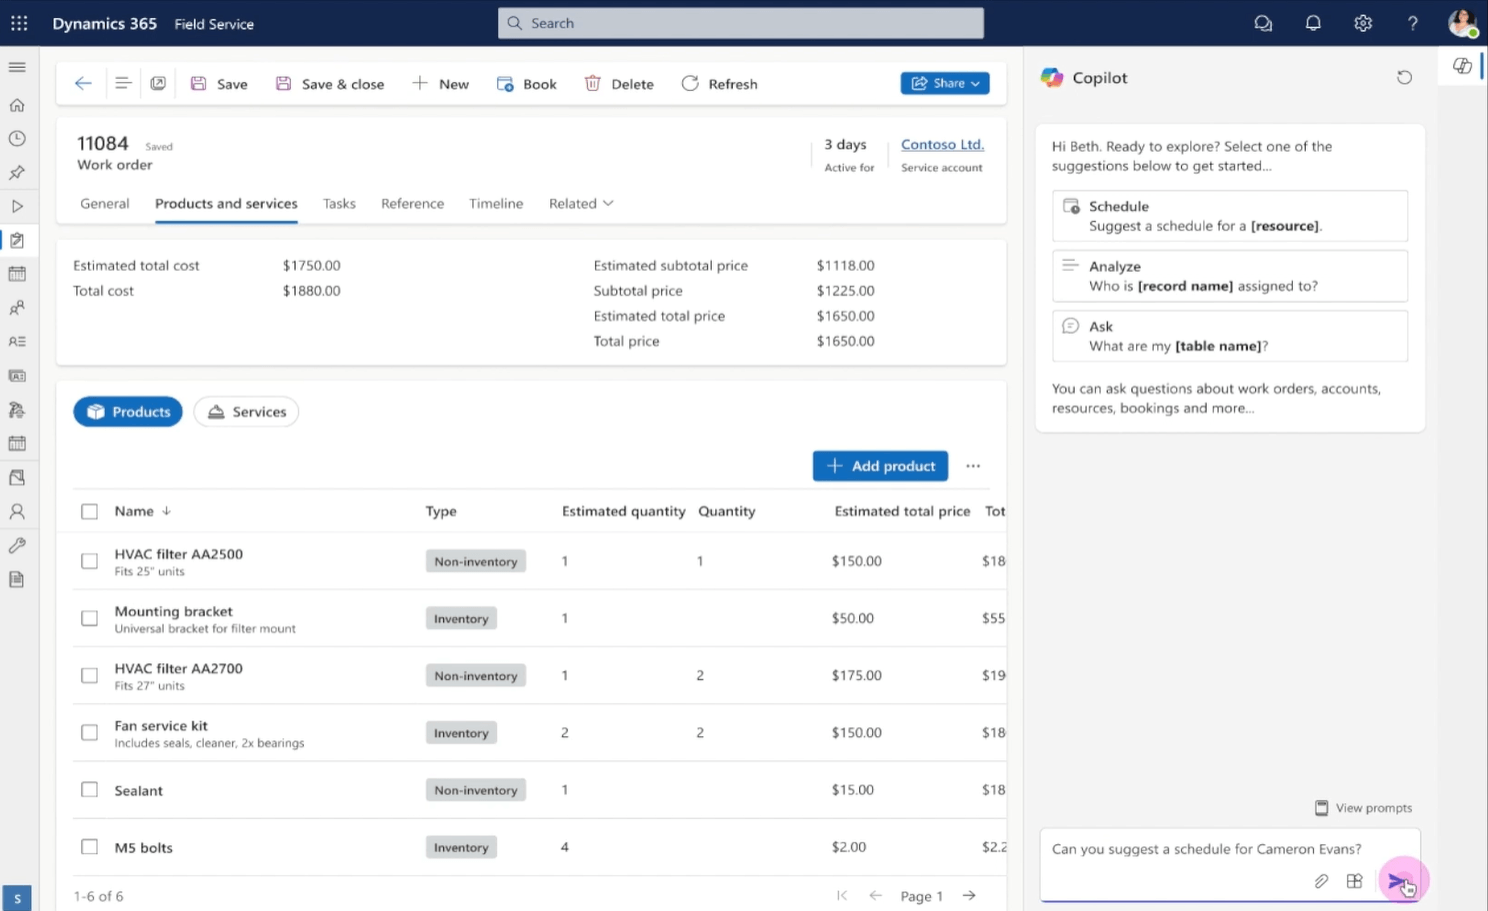Viewport: 1488px width, 911px height.
Task: Open View prompts
Action: (x=1363, y=808)
